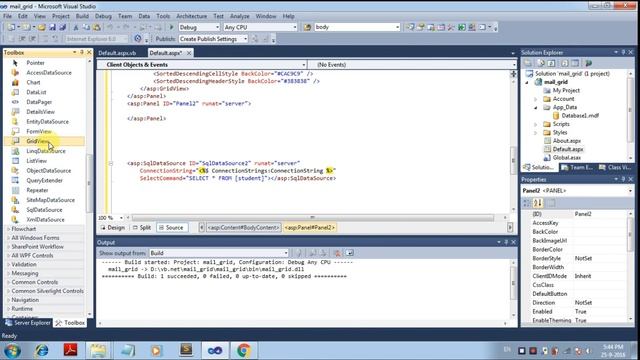Viewport: 640px width, 360px height.
Task: Switch to Design view
Action: [x=113, y=228]
